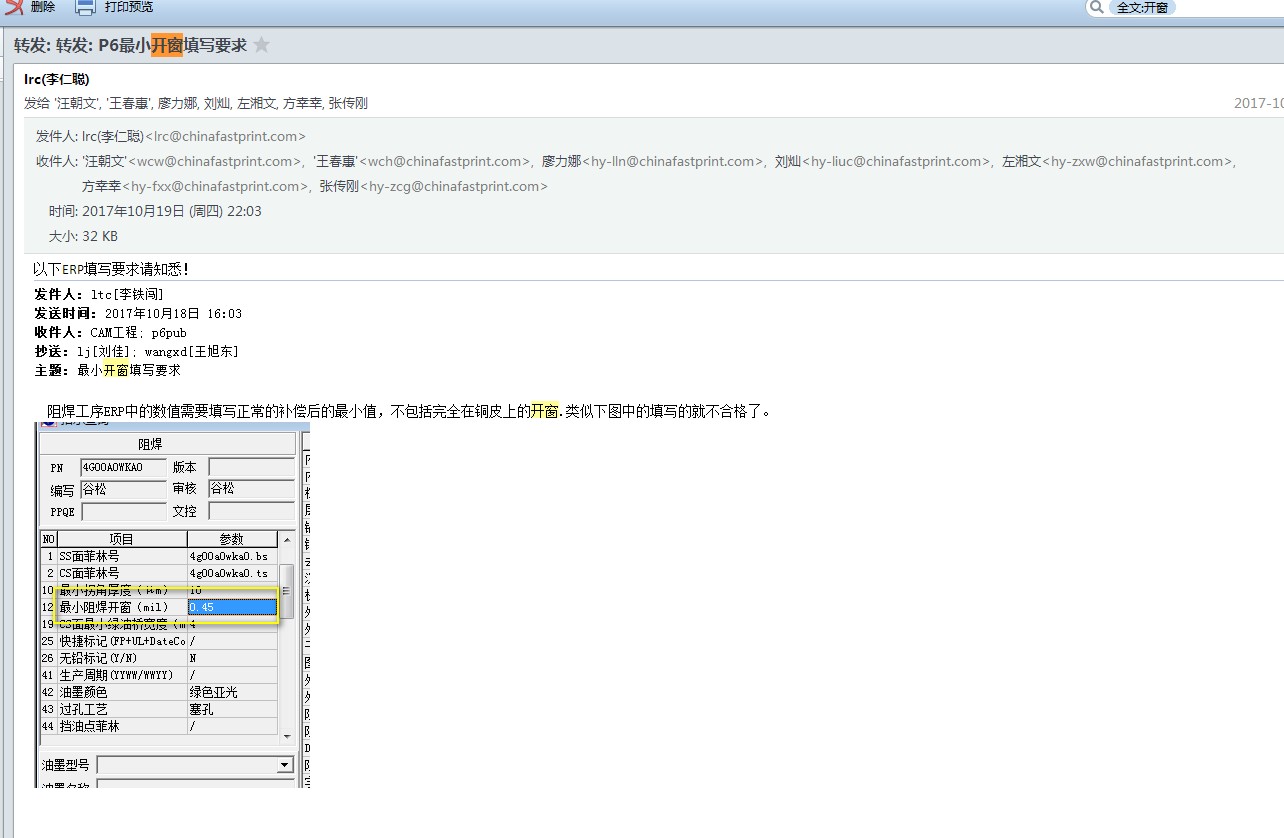Click the 4g00a0wka0.bs cell for SS面菲林号
Image resolution: width=1284 pixels, height=838 pixels.
[232, 556]
